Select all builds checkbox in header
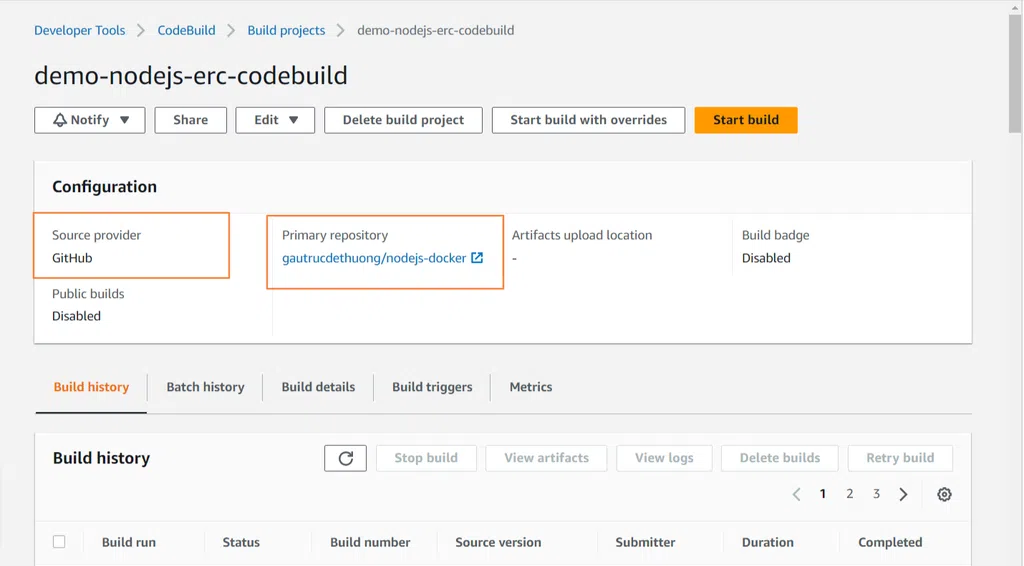Image resolution: width=1024 pixels, height=566 pixels. pos(59,542)
